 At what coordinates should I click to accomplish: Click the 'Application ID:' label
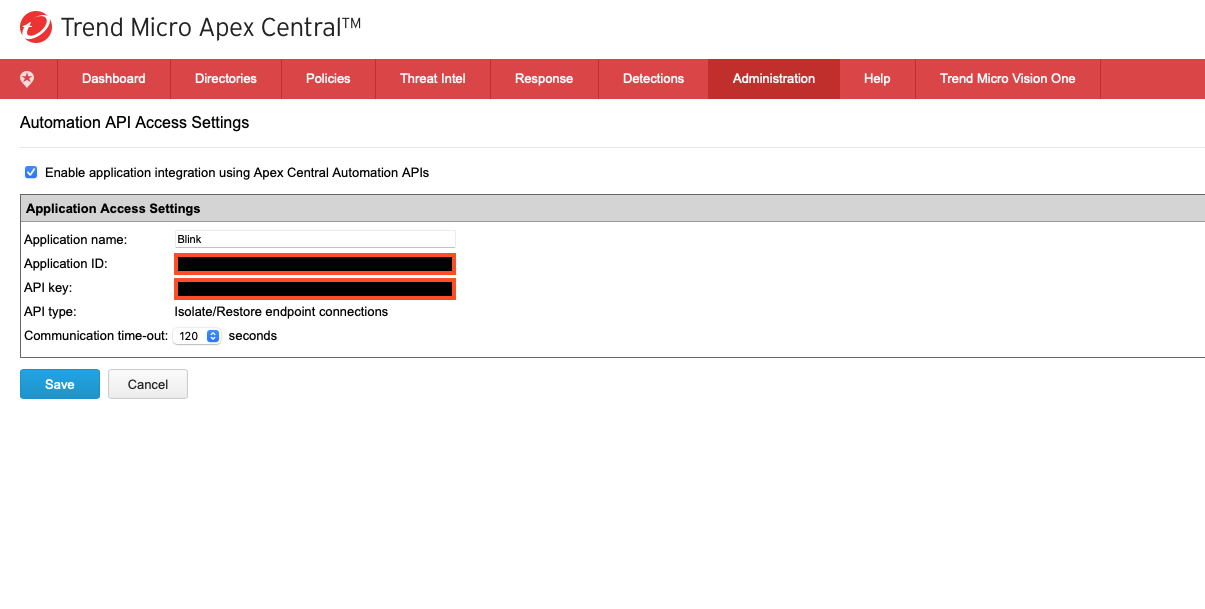(65, 264)
